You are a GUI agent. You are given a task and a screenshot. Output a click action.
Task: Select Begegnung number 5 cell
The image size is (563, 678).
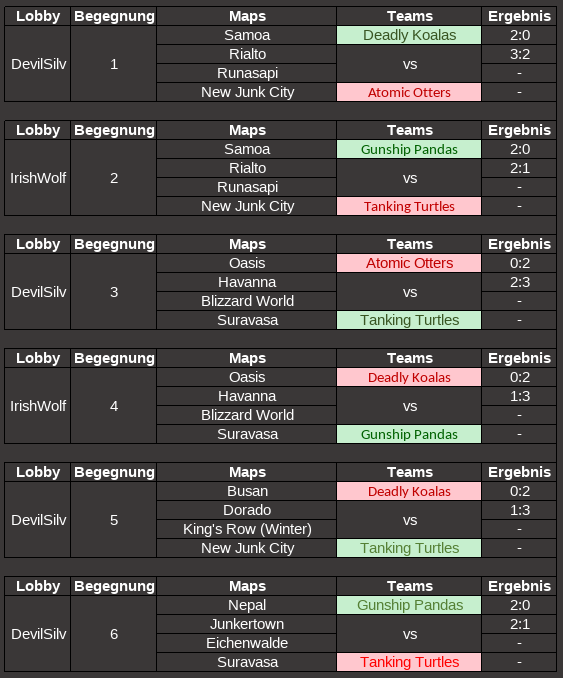tap(113, 520)
